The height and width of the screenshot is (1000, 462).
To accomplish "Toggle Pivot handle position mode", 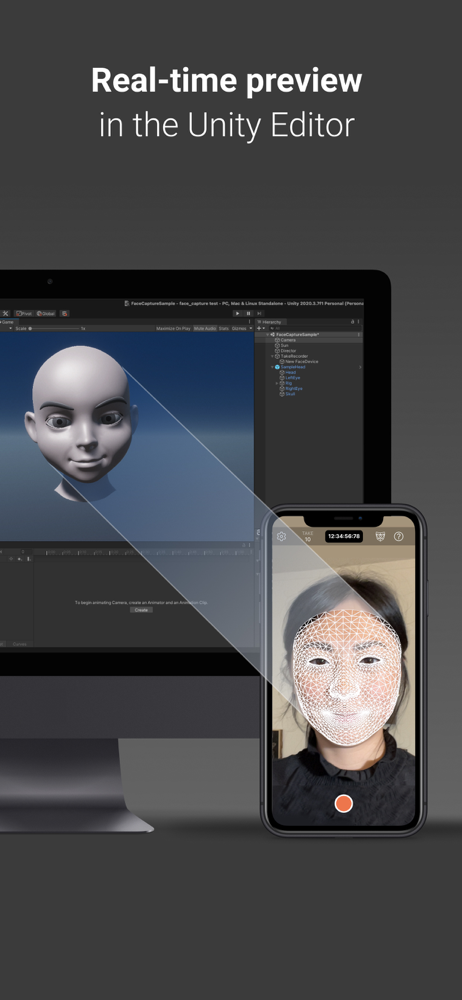I will pyautogui.click(x=24, y=314).
